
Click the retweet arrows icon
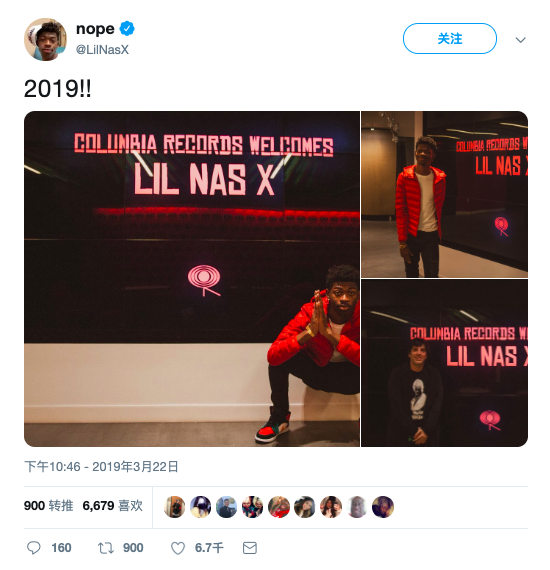[106, 547]
